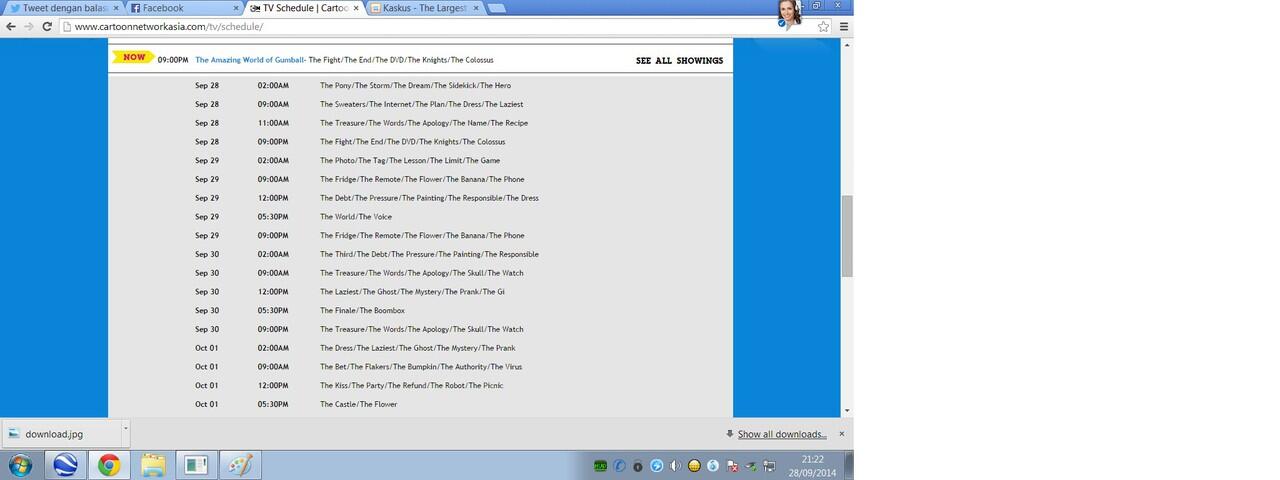
Task: Open a new browser tab
Action: (x=496, y=8)
